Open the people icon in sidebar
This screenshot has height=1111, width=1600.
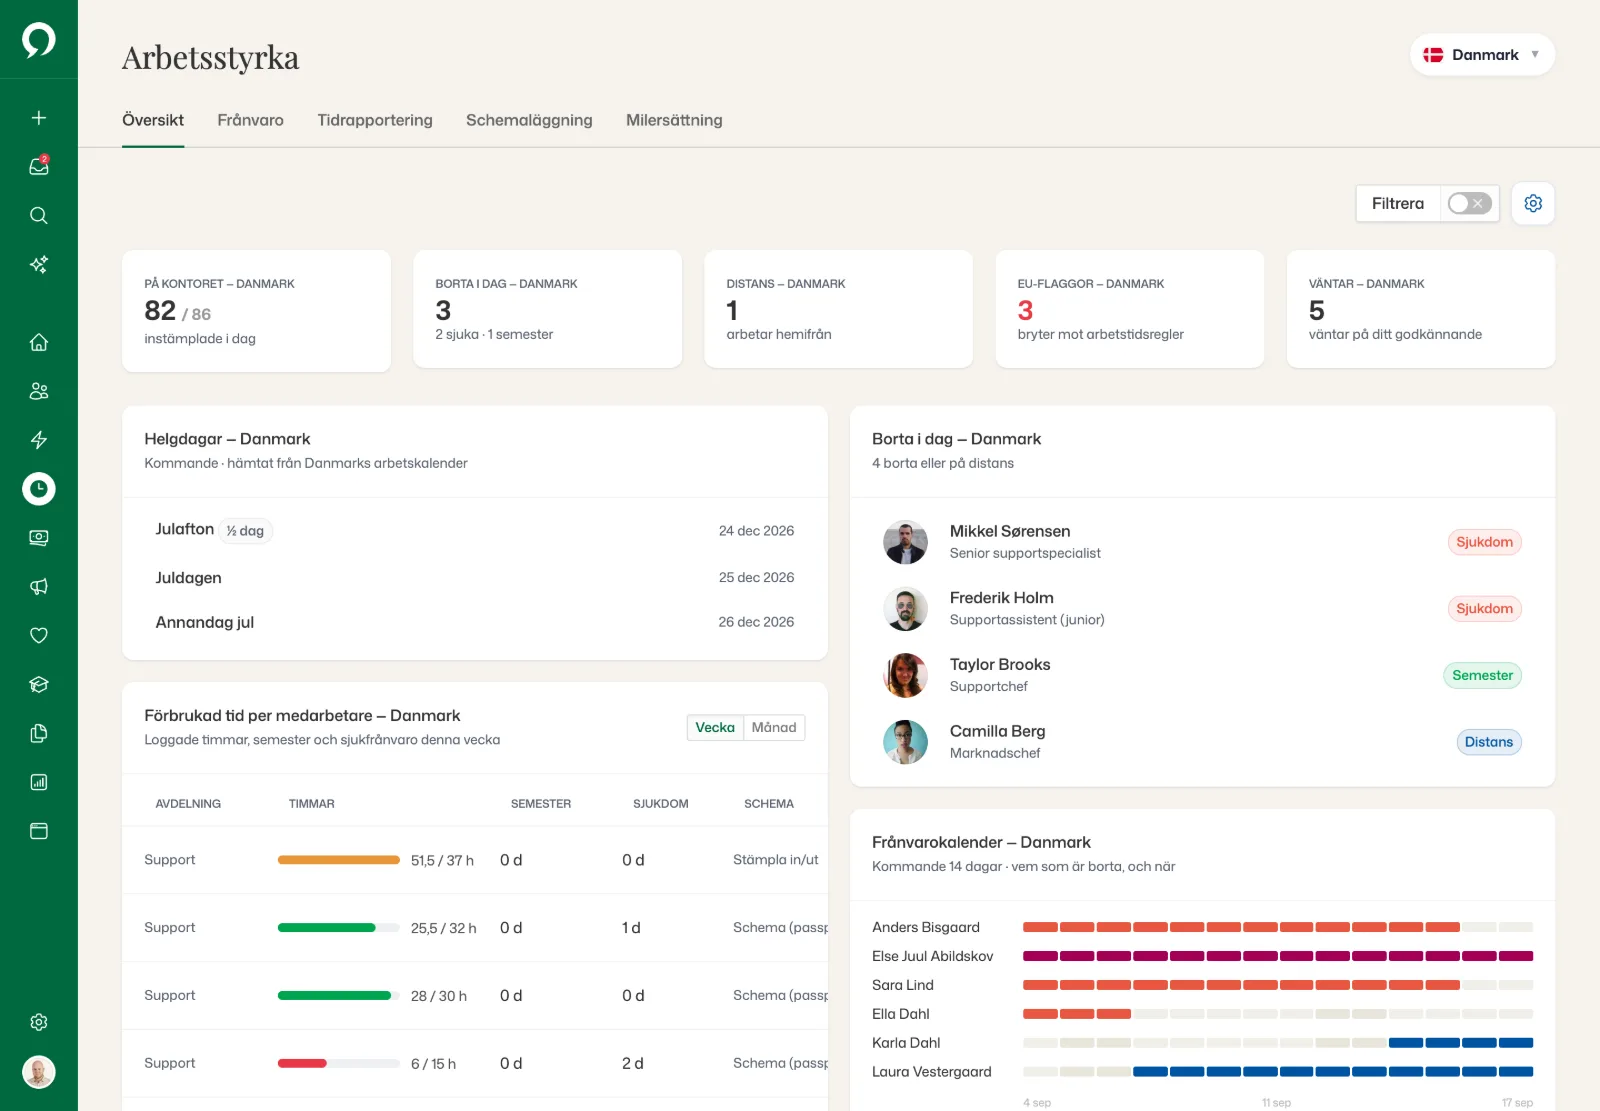click(39, 391)
